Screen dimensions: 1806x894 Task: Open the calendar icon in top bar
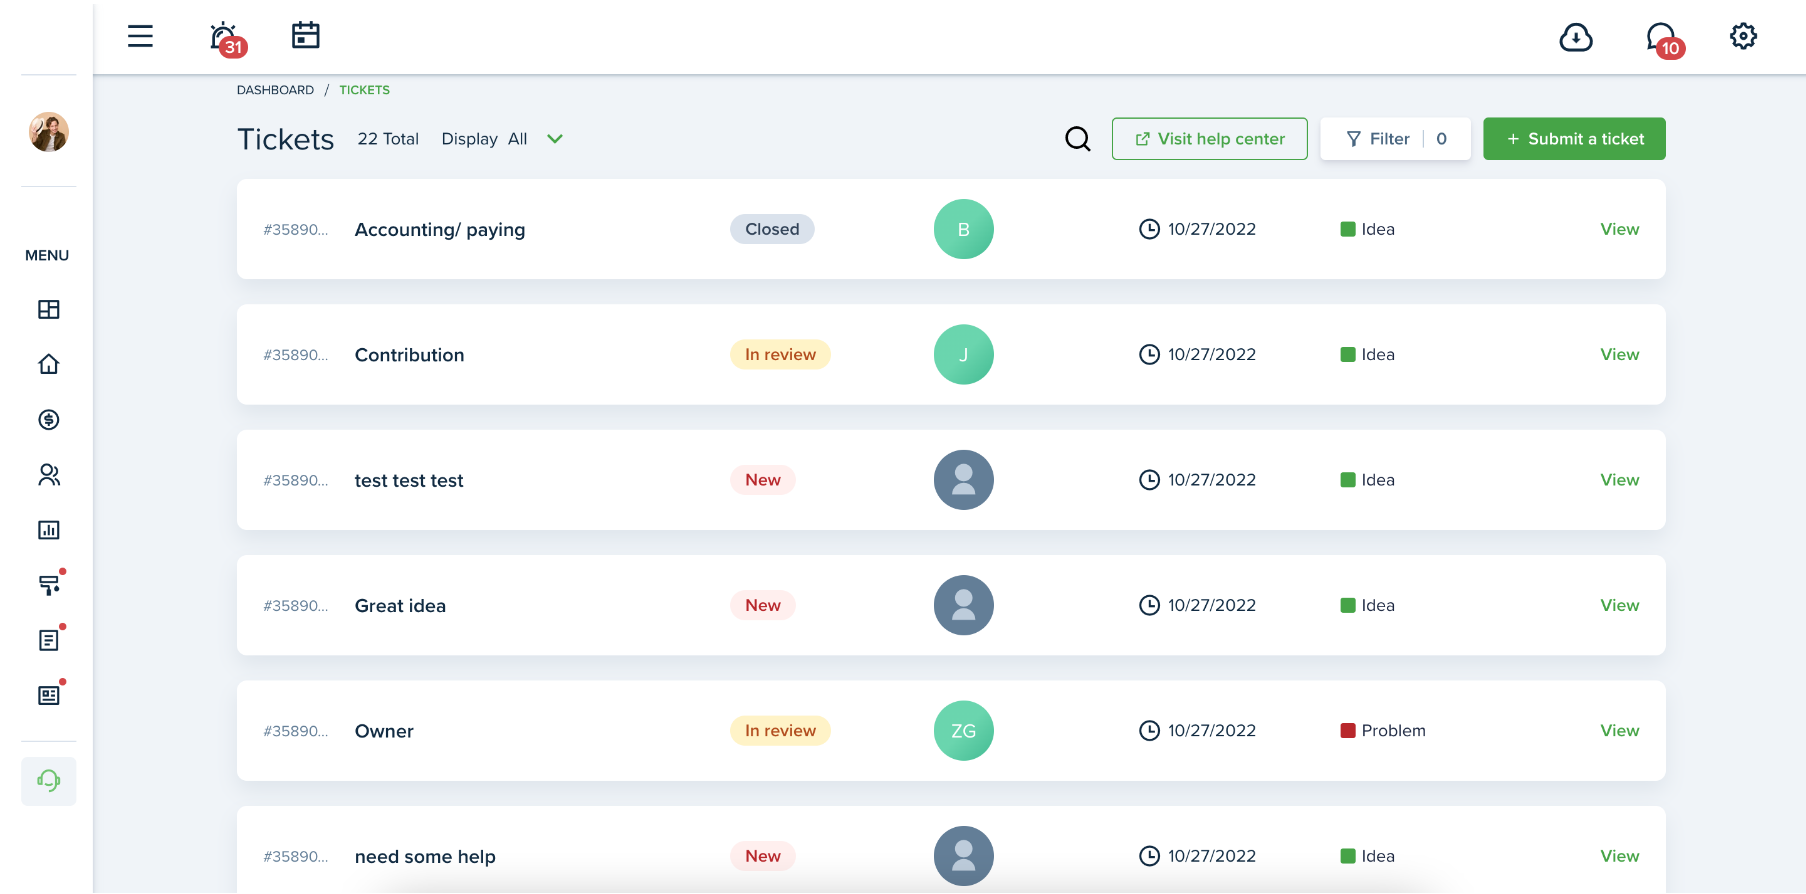tap(305, 36)
